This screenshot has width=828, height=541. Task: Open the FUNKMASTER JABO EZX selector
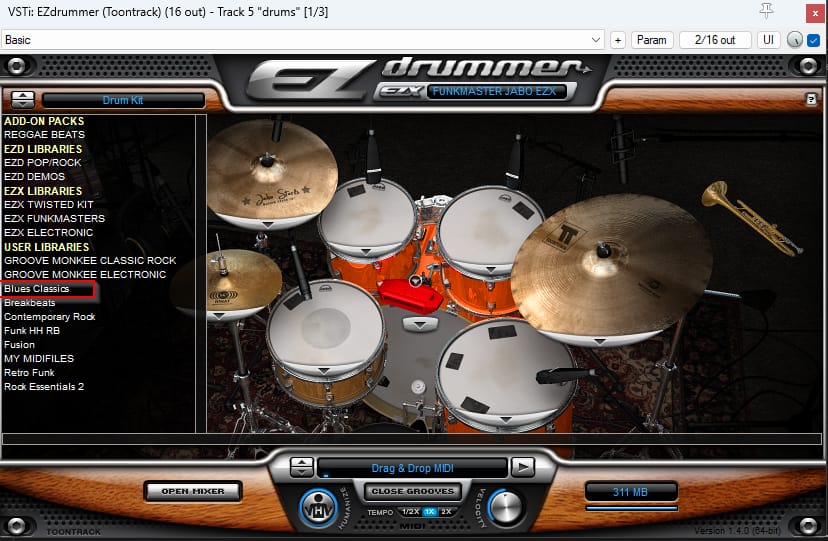495,91
